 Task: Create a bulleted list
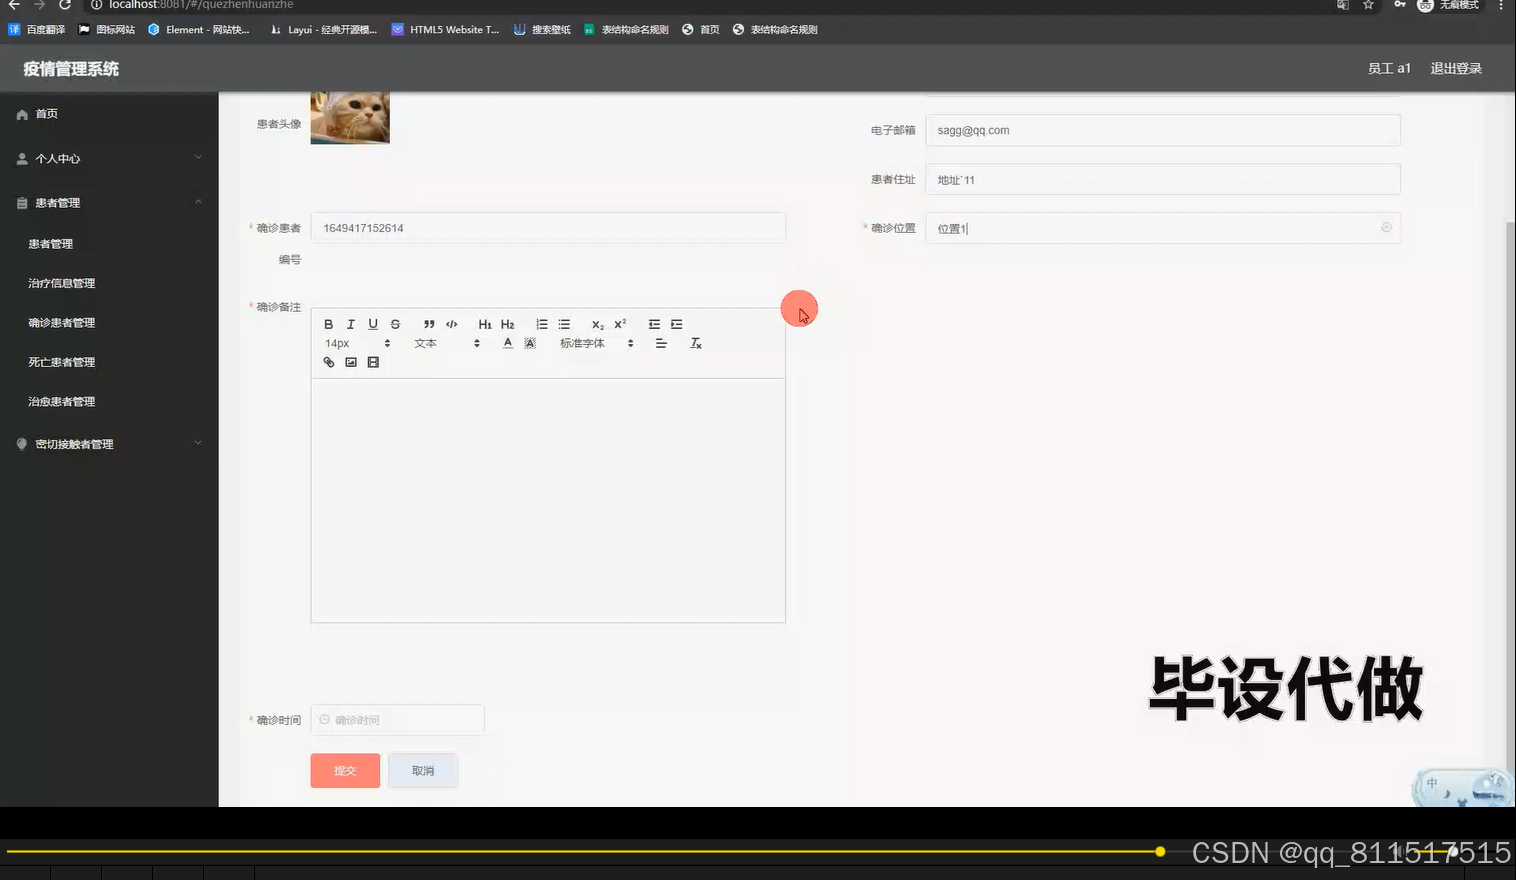[x=564, y=324]
